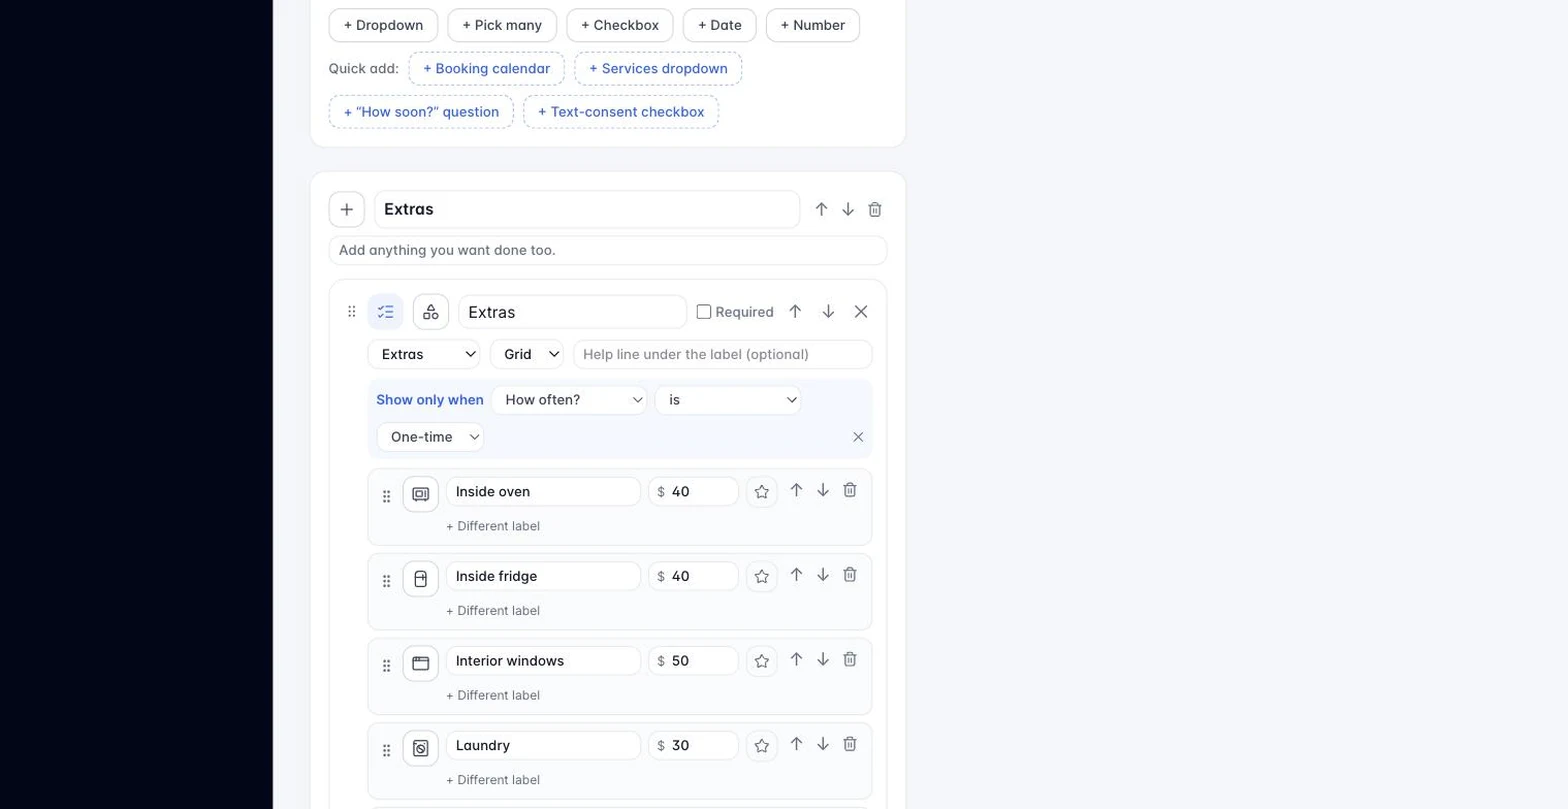Click the Inside fridge price field
Image resolution: width=1568 pixels, height=809 pixels.
(694, 576)
